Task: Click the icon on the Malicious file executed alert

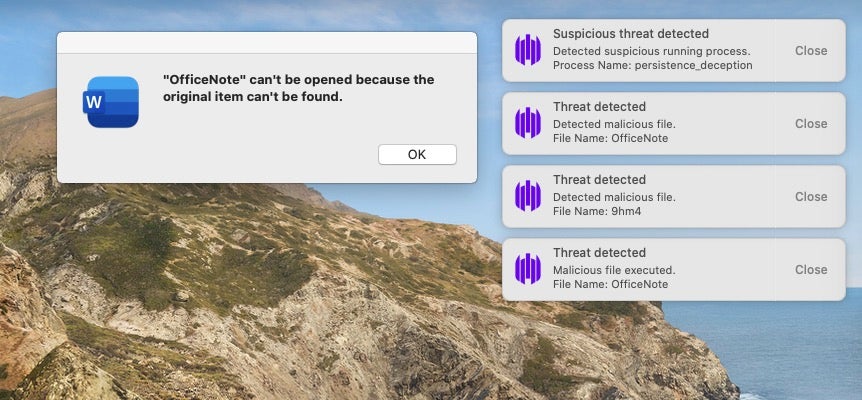Action: [x=527, y=269]
